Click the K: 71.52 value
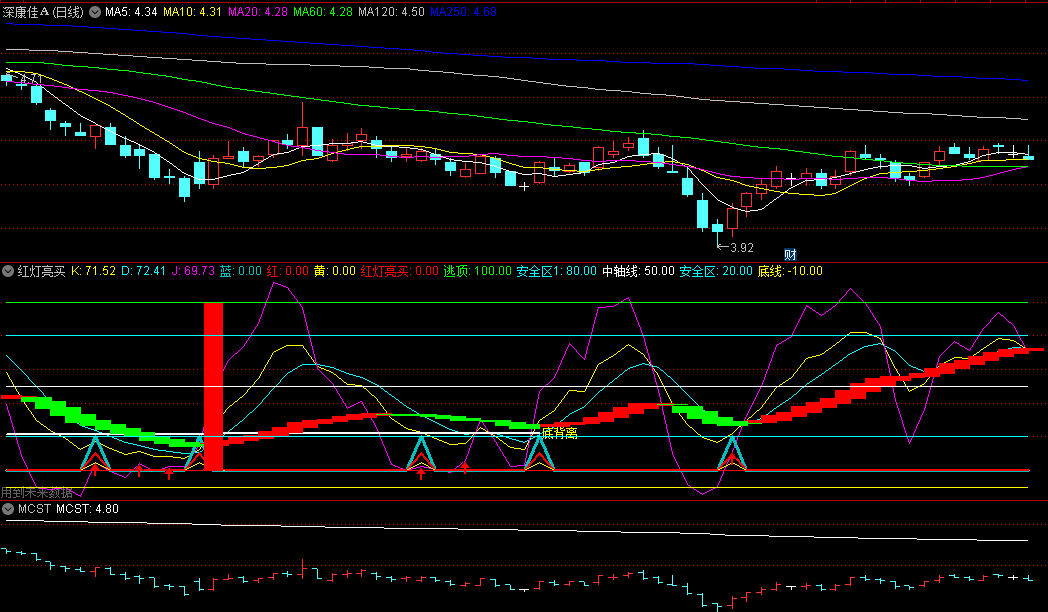The height and width of the screenshot is (612, 1048). point(94,271)
